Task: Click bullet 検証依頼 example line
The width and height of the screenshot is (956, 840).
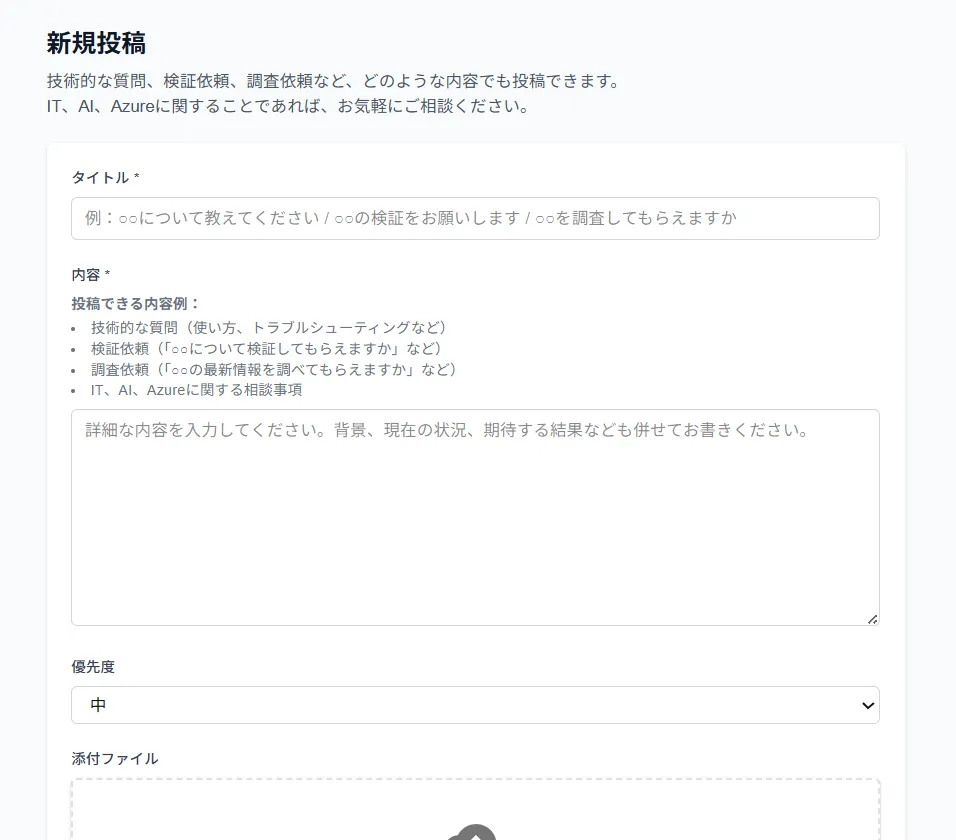Action: (266, 349)
